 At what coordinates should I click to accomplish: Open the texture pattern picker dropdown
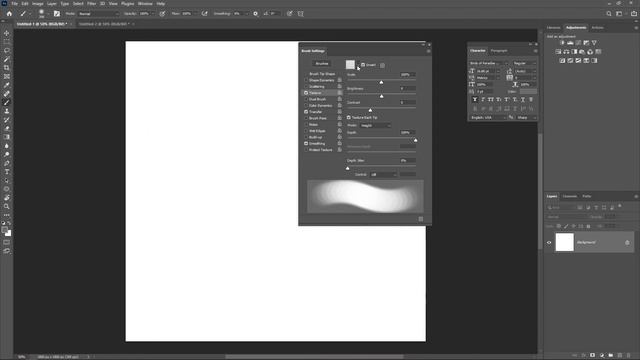357,65
